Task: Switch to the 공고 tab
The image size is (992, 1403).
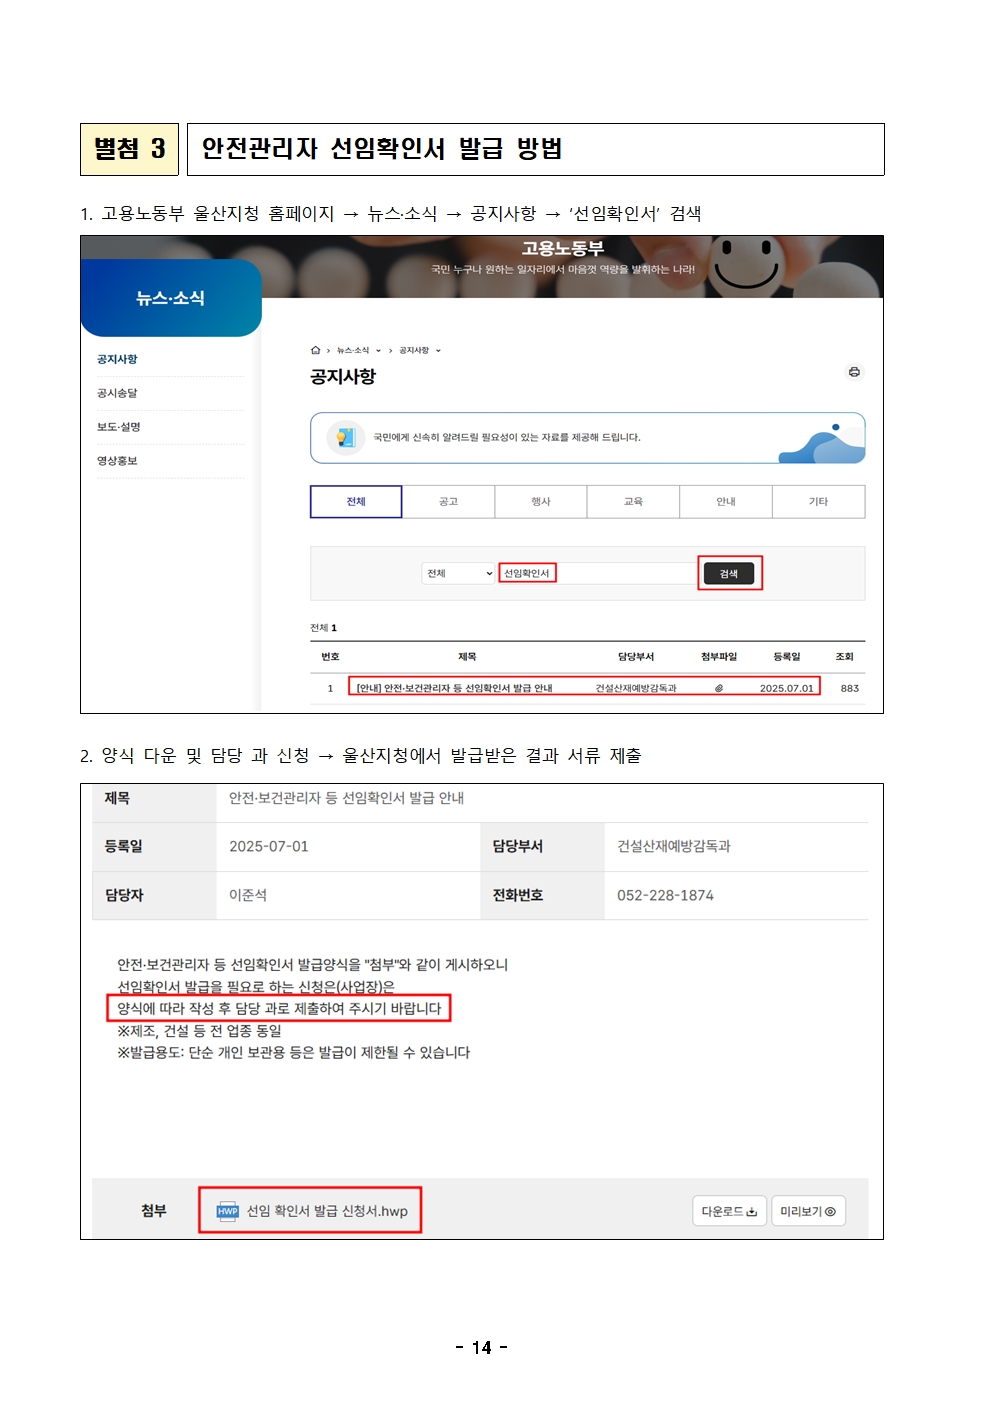Action: pos(448,502)
